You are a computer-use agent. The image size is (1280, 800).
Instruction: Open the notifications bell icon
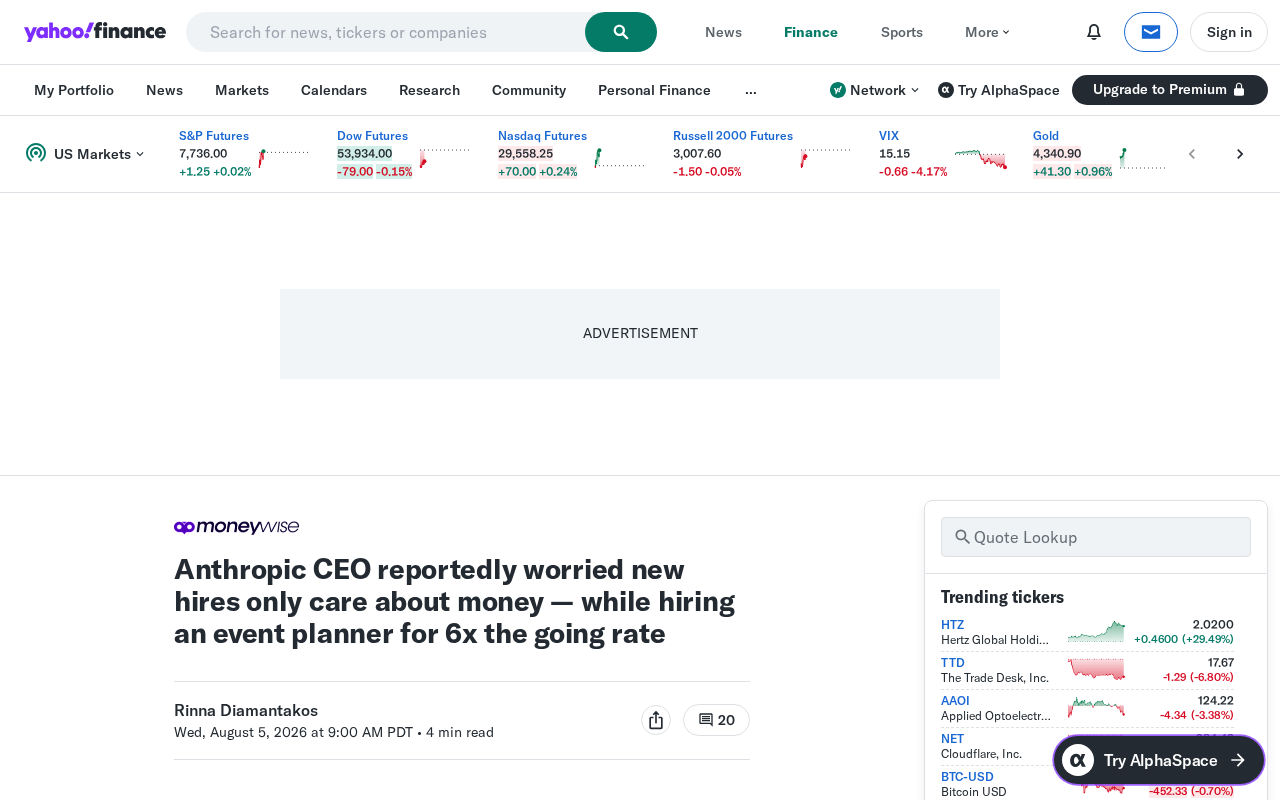point(1094,32)
